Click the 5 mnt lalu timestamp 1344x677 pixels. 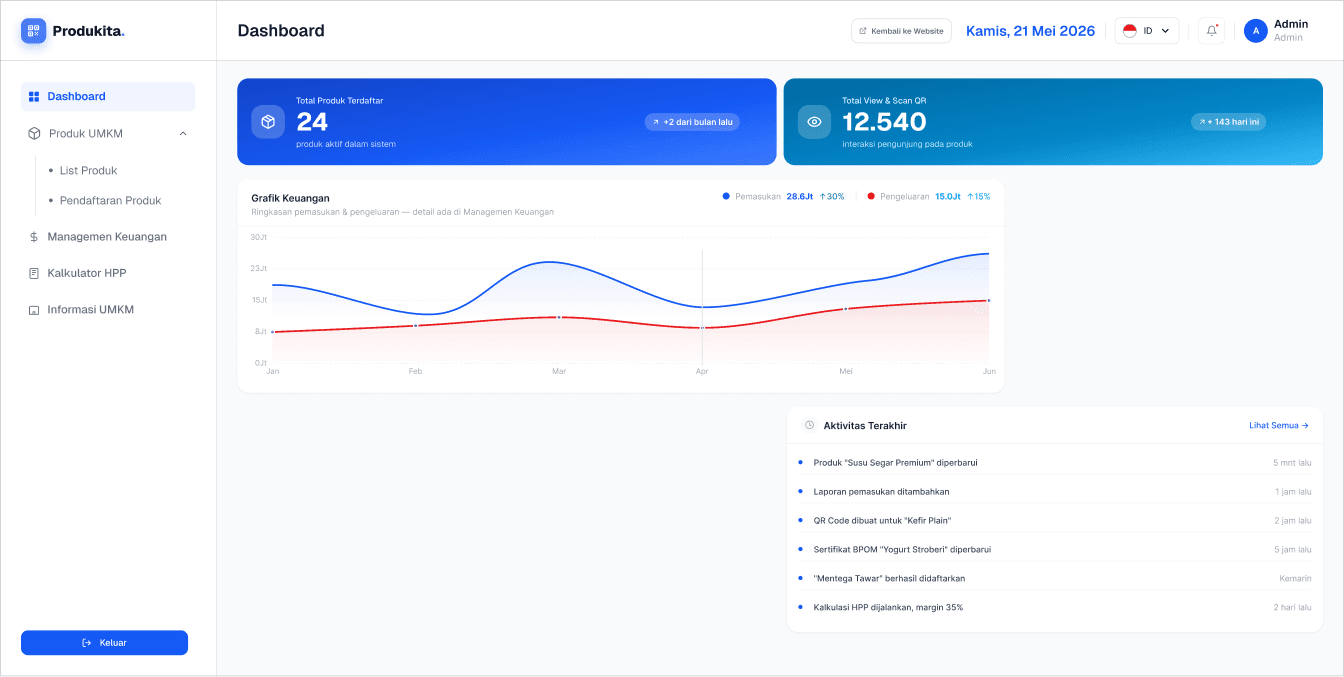click(x=1292, y=463)
